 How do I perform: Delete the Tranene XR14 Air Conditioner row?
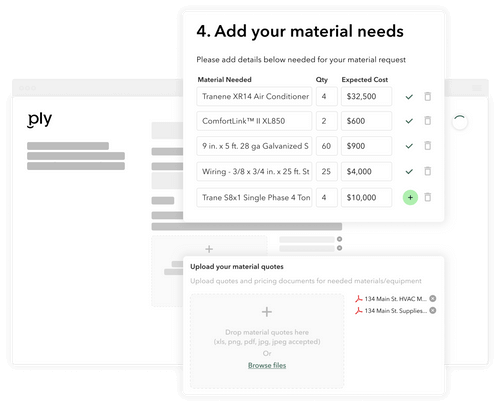coord(427,96)
